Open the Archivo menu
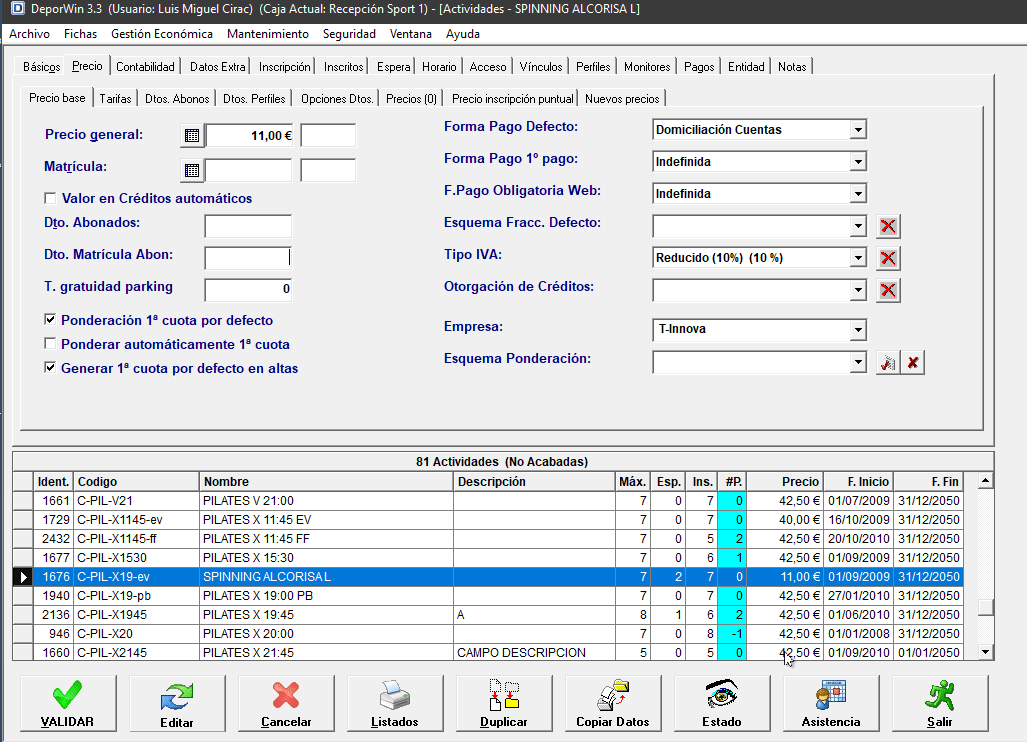This screenshot has width=1027, height=742. click(29, 34)
